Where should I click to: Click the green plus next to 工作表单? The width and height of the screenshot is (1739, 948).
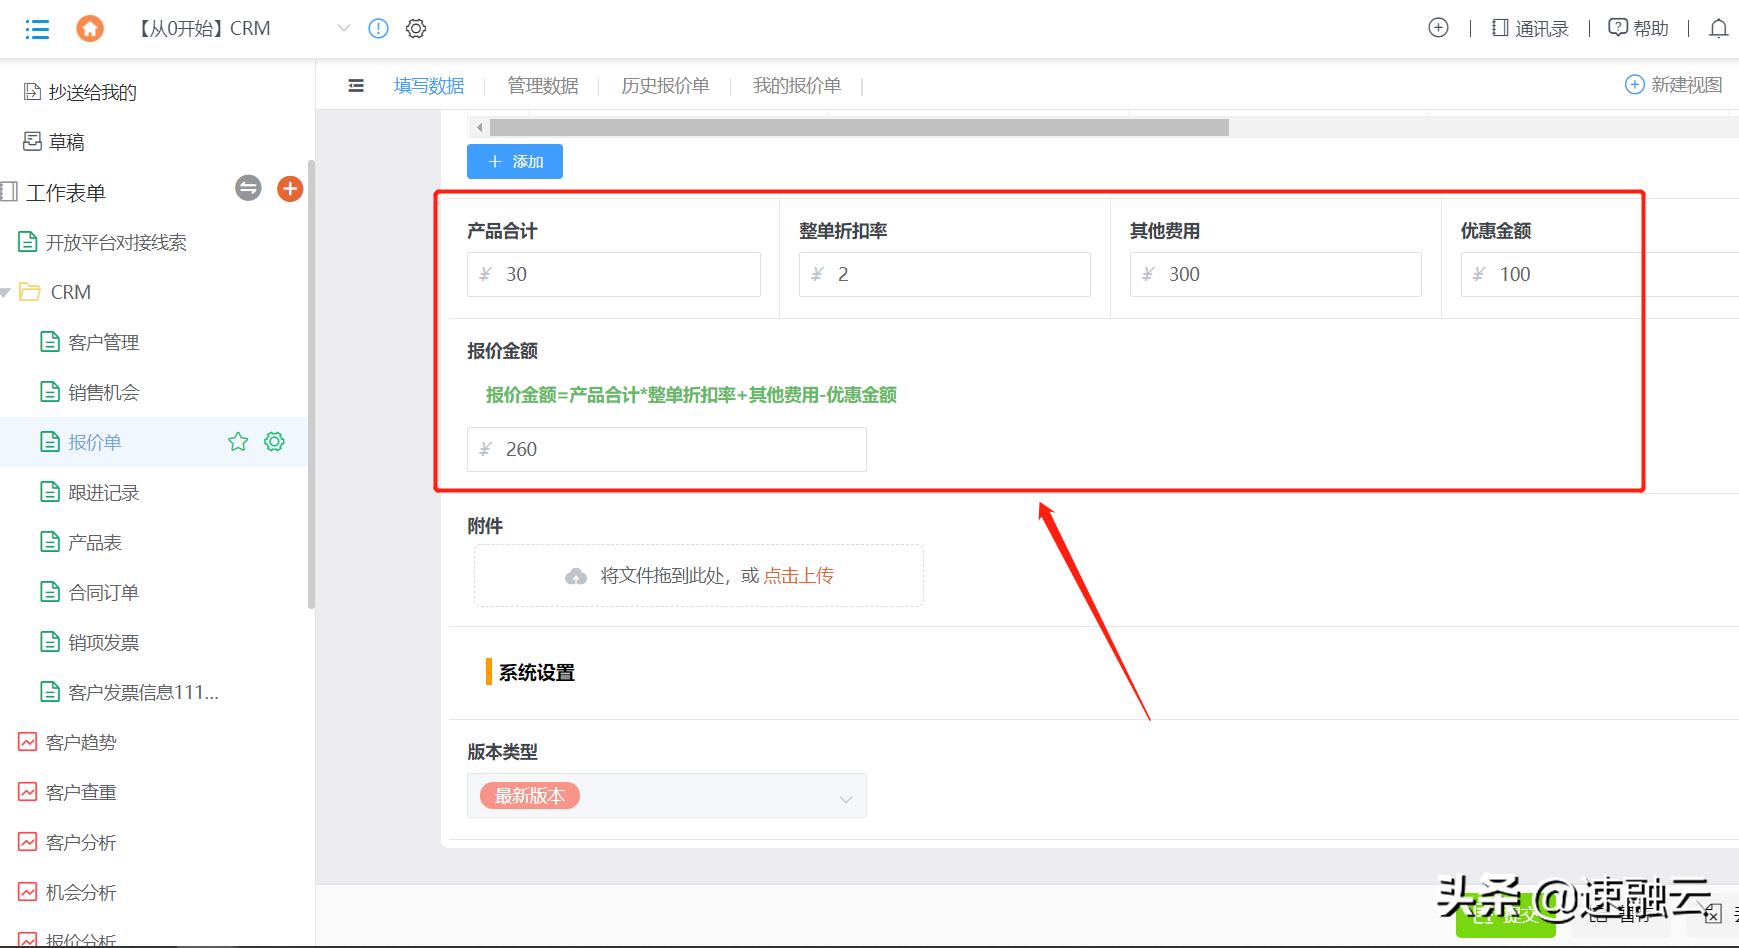[x=289, y=188]
